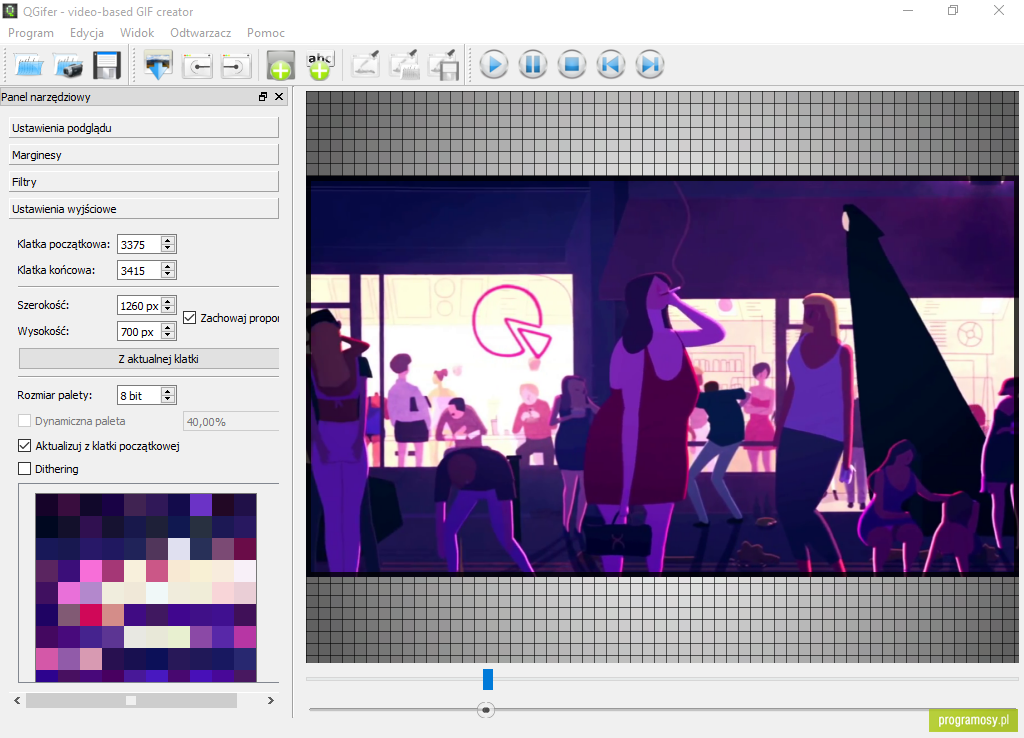Increase Klatka początkowa with up arrow
This screenshot has height=738, width=1024.
click(168, 240)
